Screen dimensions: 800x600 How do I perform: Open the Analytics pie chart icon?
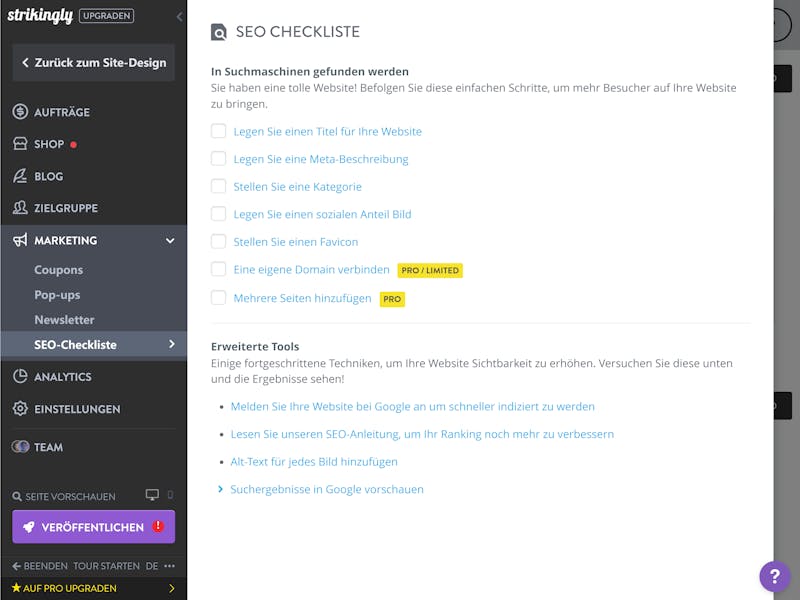20,377
